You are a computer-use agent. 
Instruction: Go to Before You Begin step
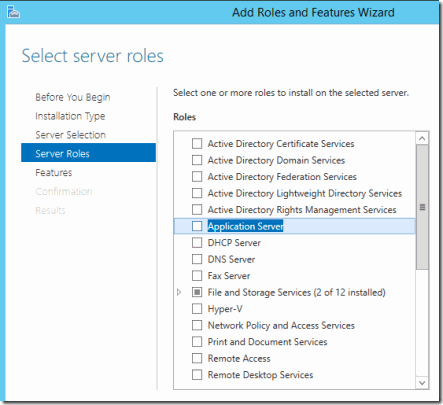pos(73,97)
